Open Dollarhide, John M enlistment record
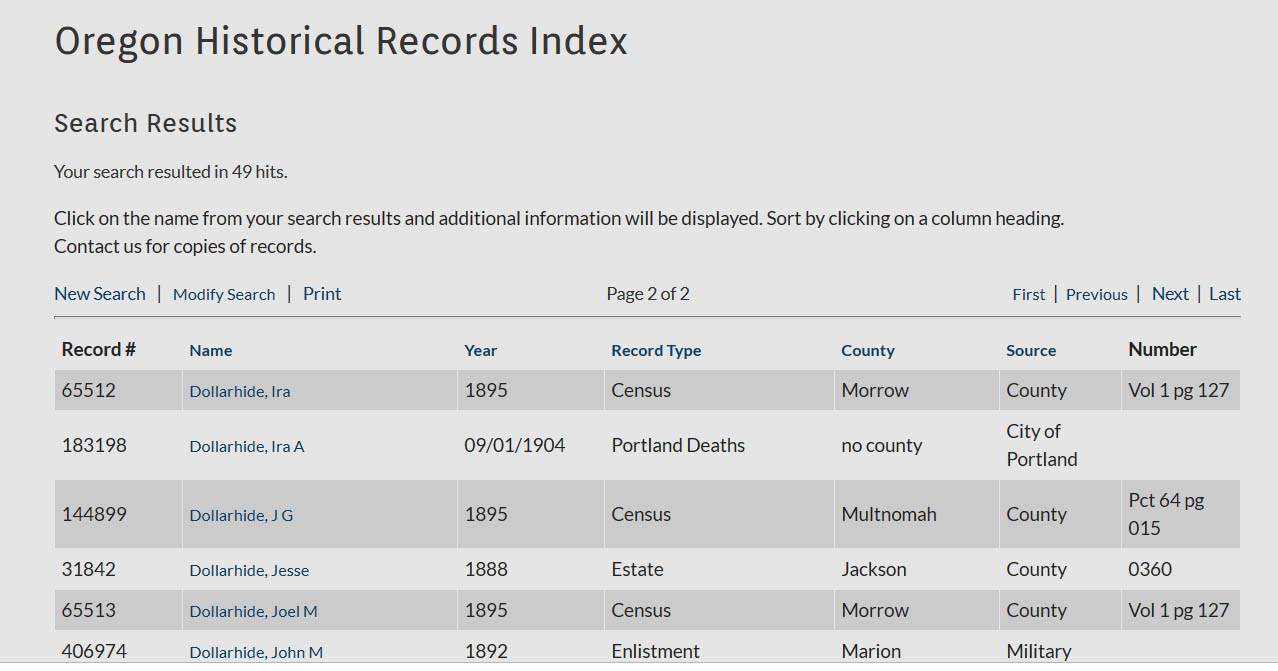The width and height of the screenshot is (1278, 671). click(x=256, y=652)
